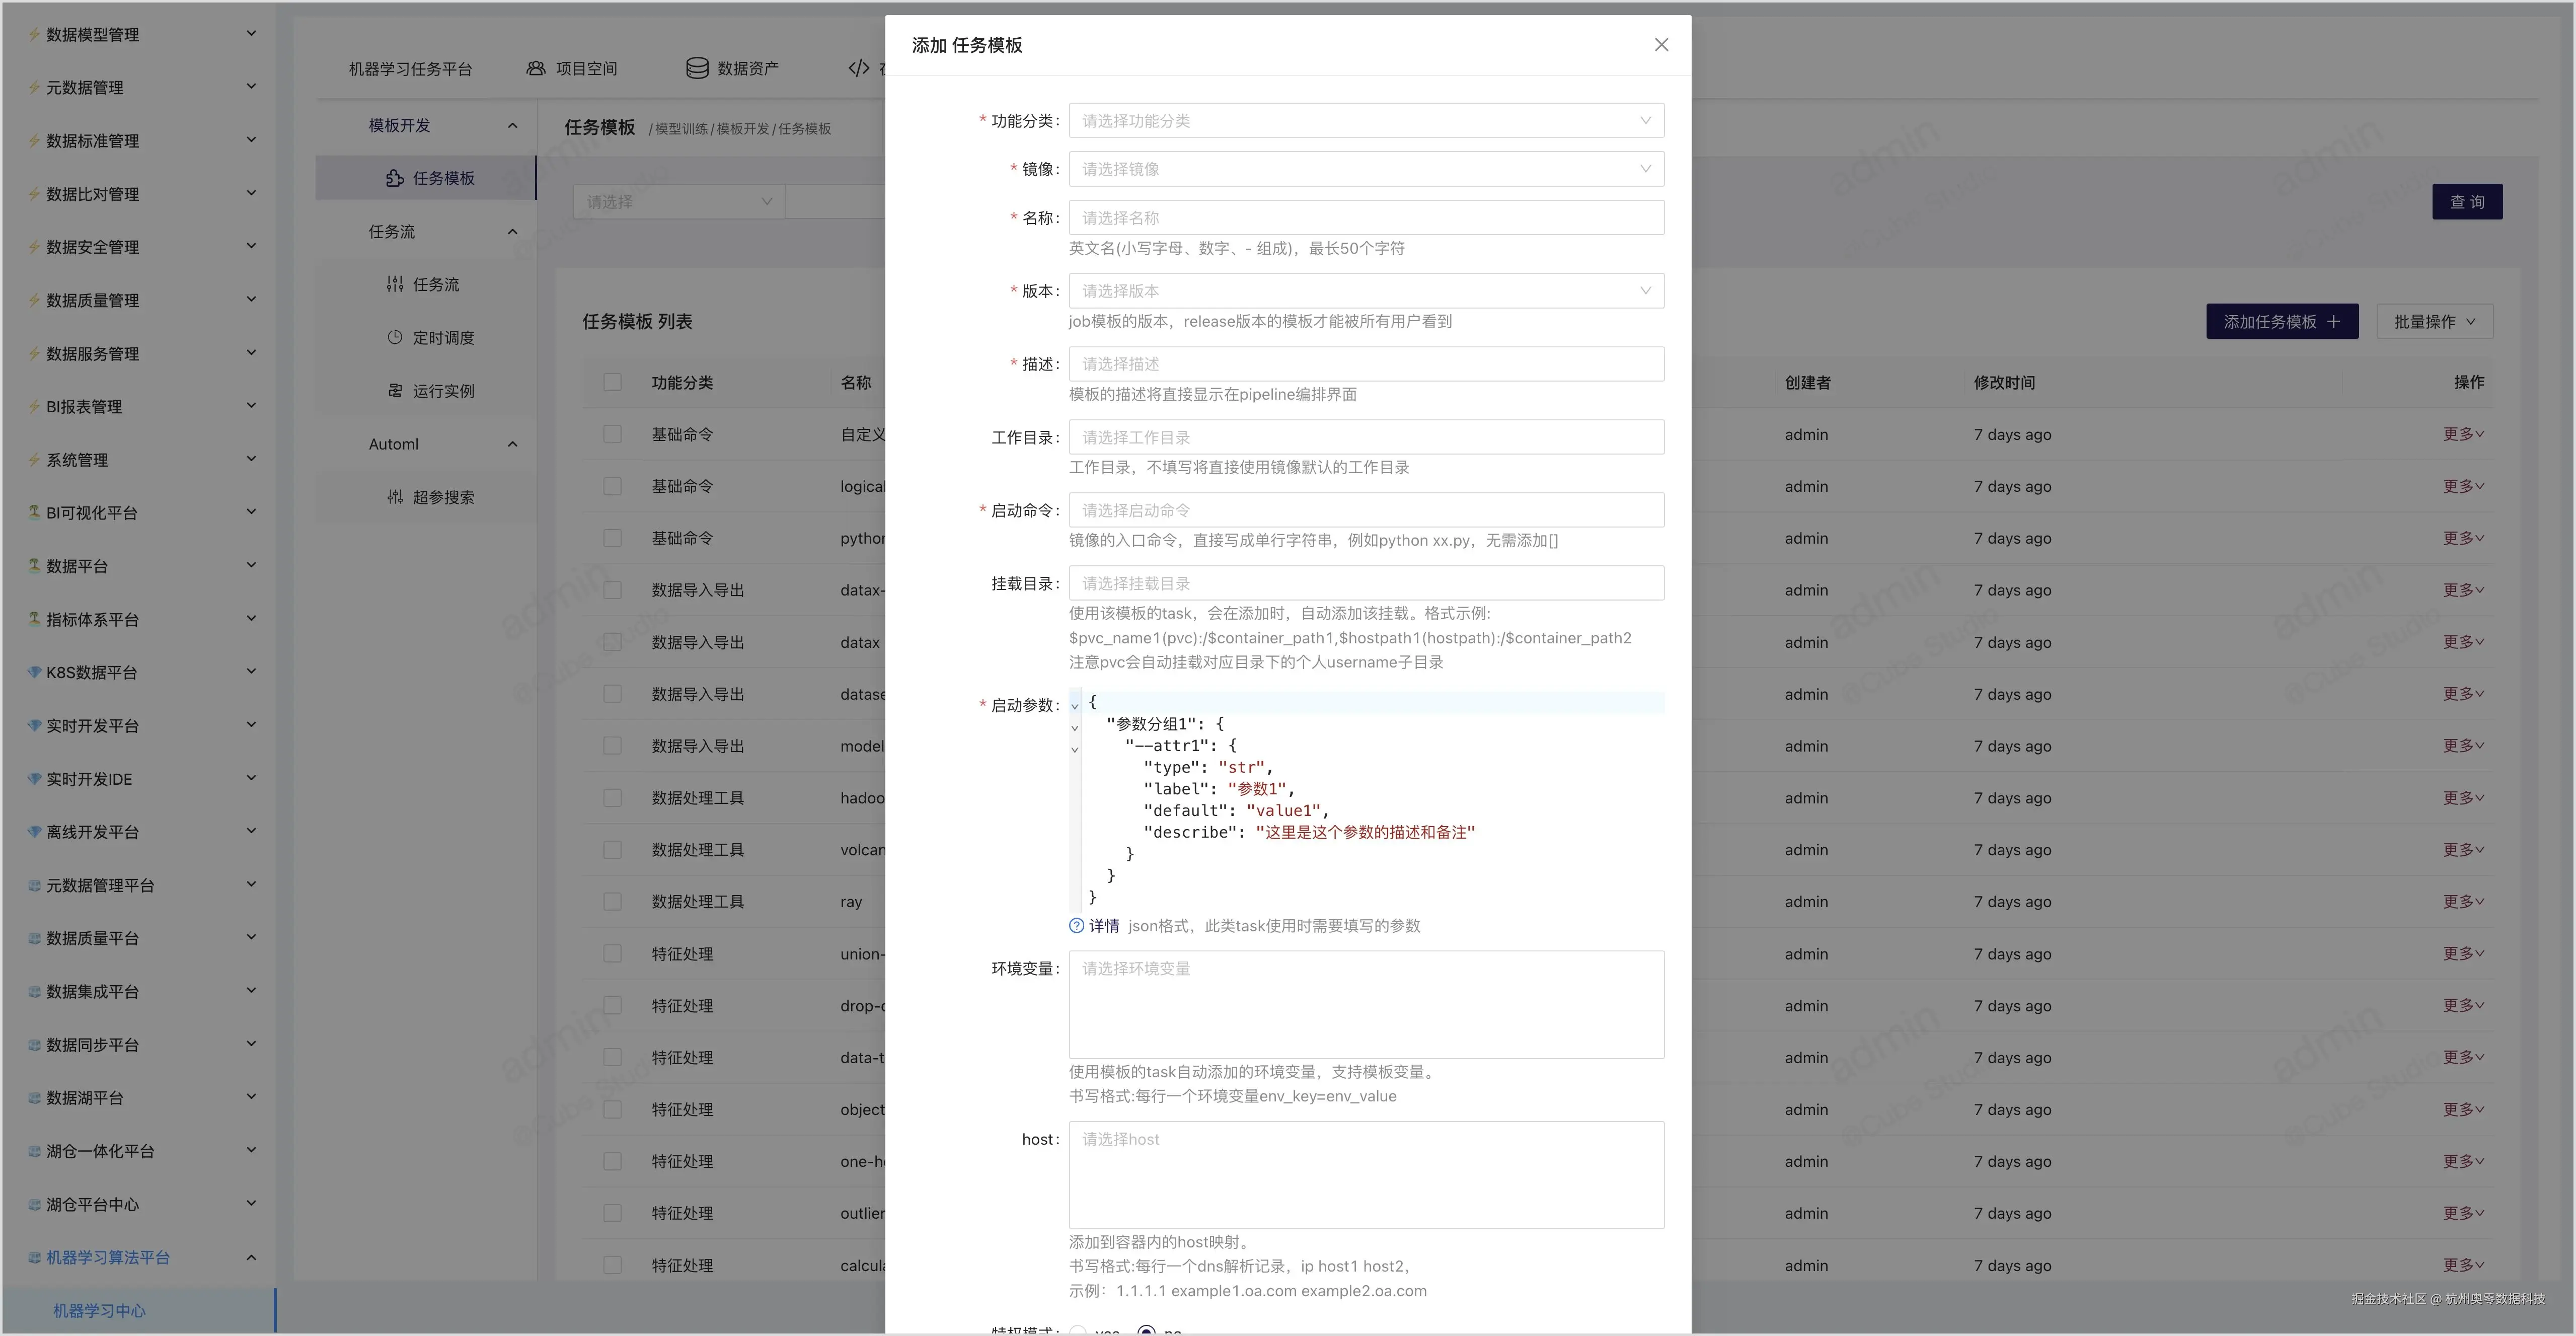This screenshot has width=2576, height=1336.
Task: Expand the 版本 dropdown
Action: [x=1366, y=291]
